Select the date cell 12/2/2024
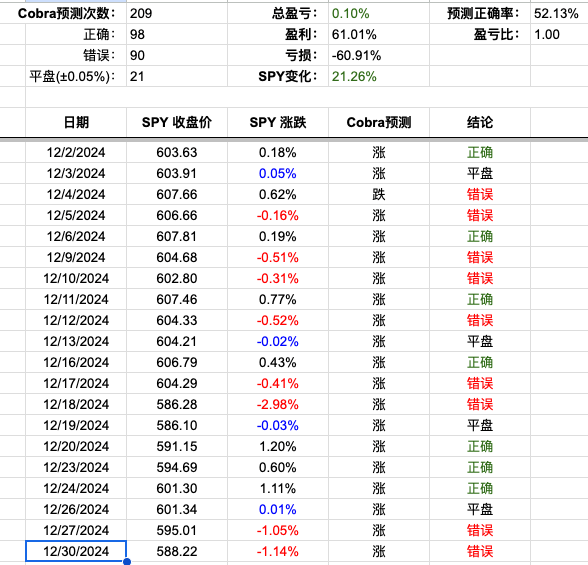Viewport: 588px width, 565px height. pos(76,152)
